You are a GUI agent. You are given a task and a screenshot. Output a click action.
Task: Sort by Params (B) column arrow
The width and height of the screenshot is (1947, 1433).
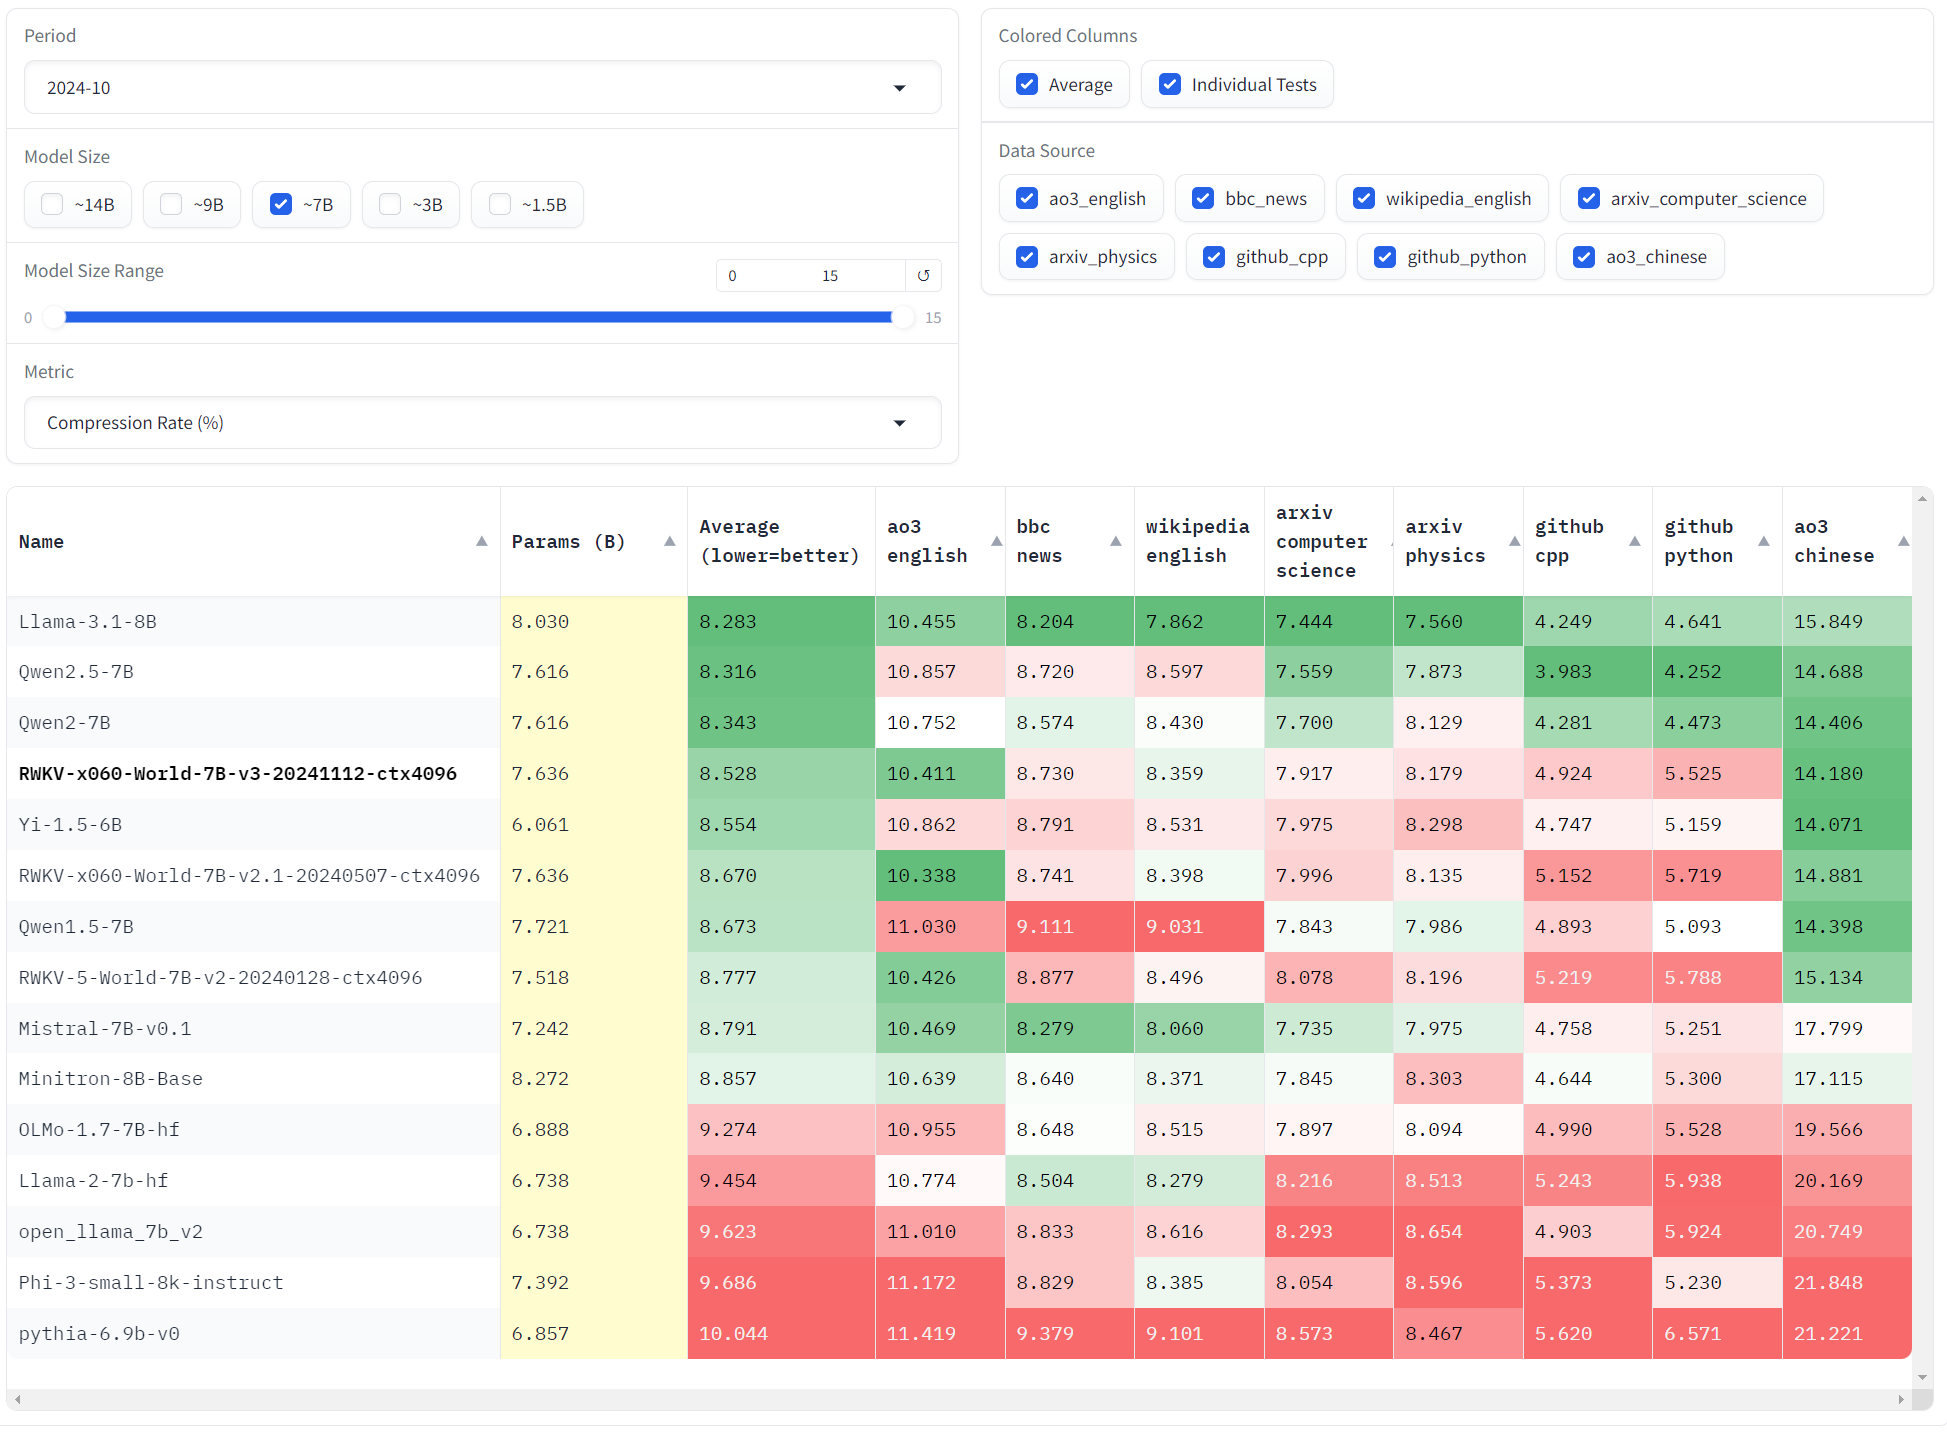[669, 542]
